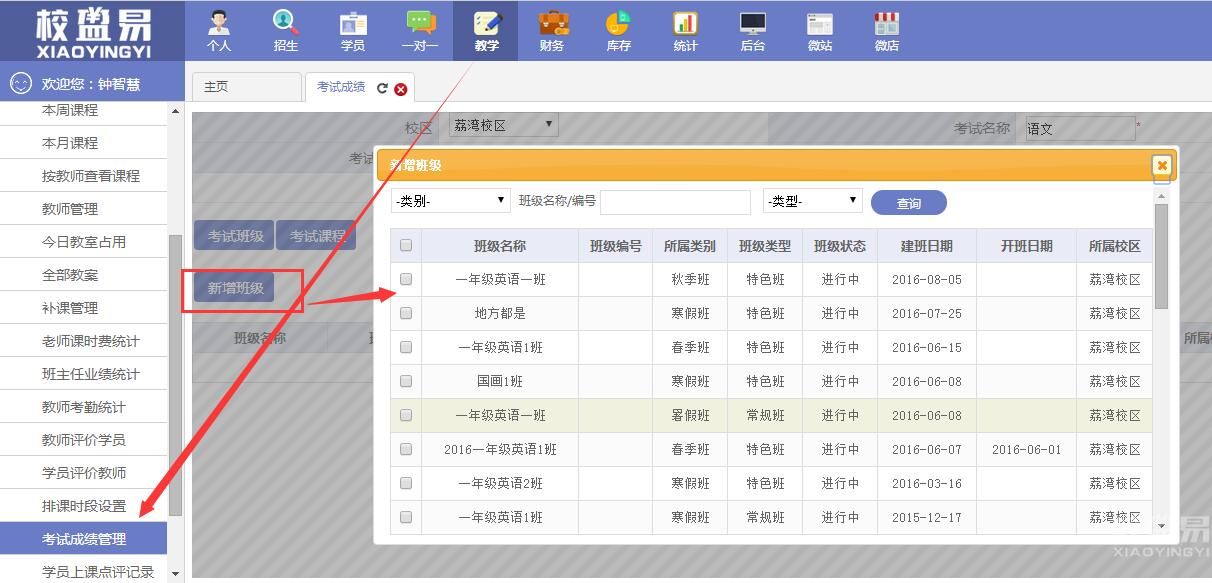Click the 所属类别 column header
This screenshot has height=583, width=1212.
coord(690,246)
